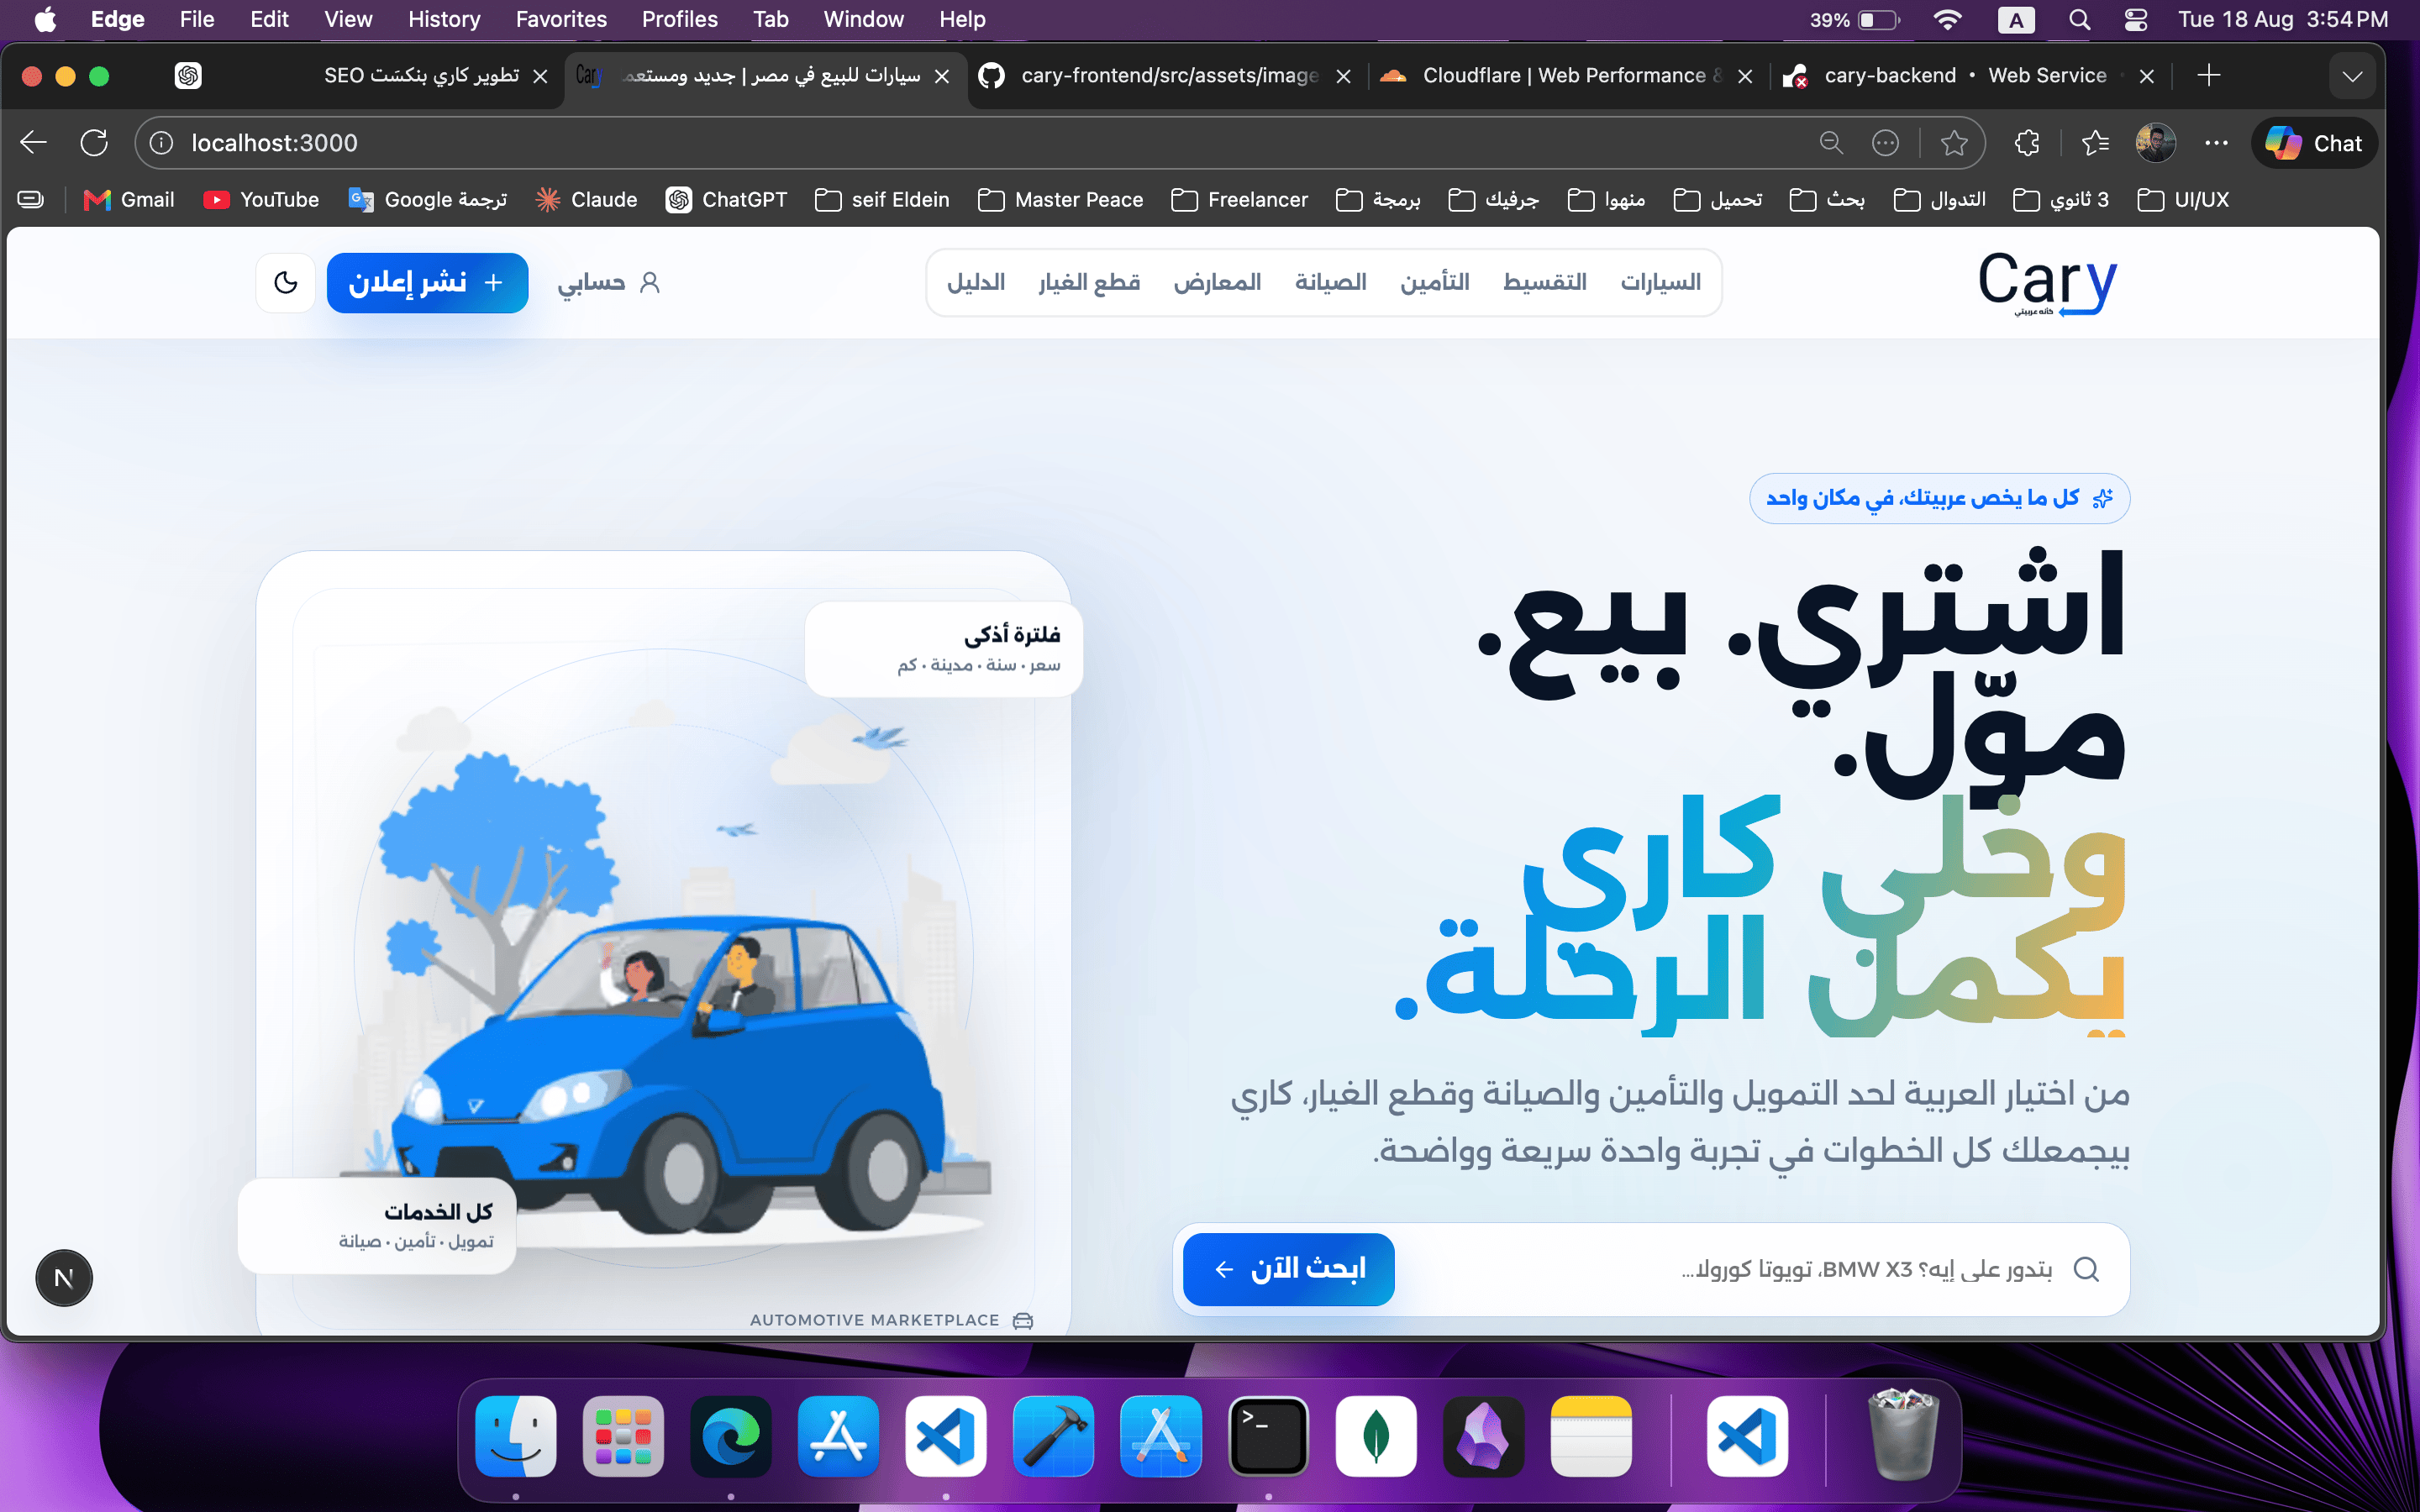Screen dimensions: 2420x1512
Task: Go to قطع الغيار page
Action: pos(1089,283)
